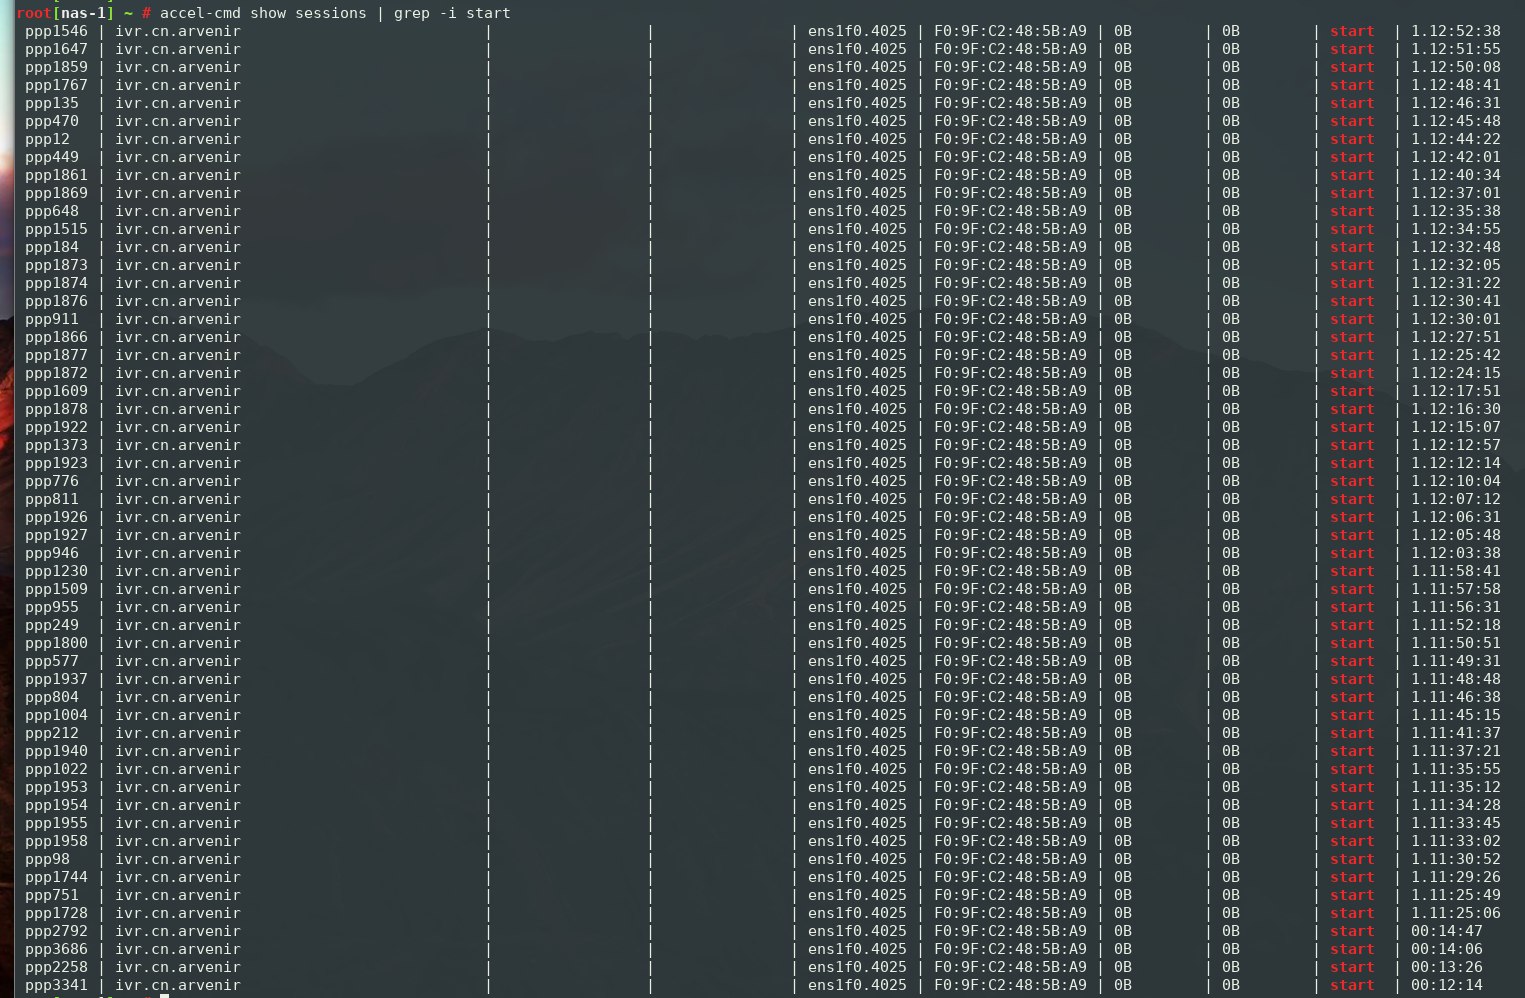The height and width of the screenshot is (998, 1525).
Task: Click interface name ppp911
Action: pos(52,319)
